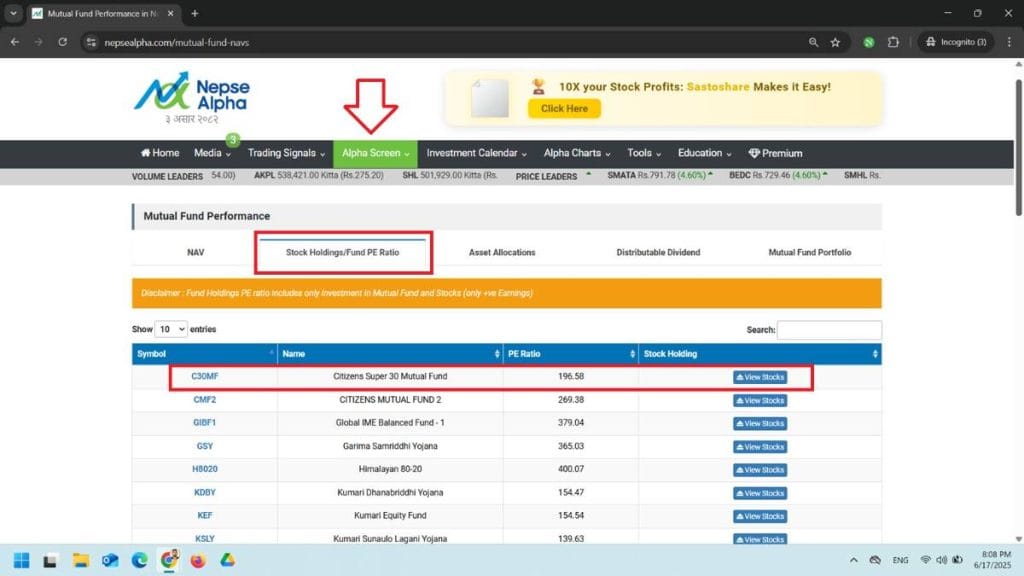View Stocks for Citizens Super 30 Mutual Fund
This screenshot has height=576, width=1024.
(760, 377)
